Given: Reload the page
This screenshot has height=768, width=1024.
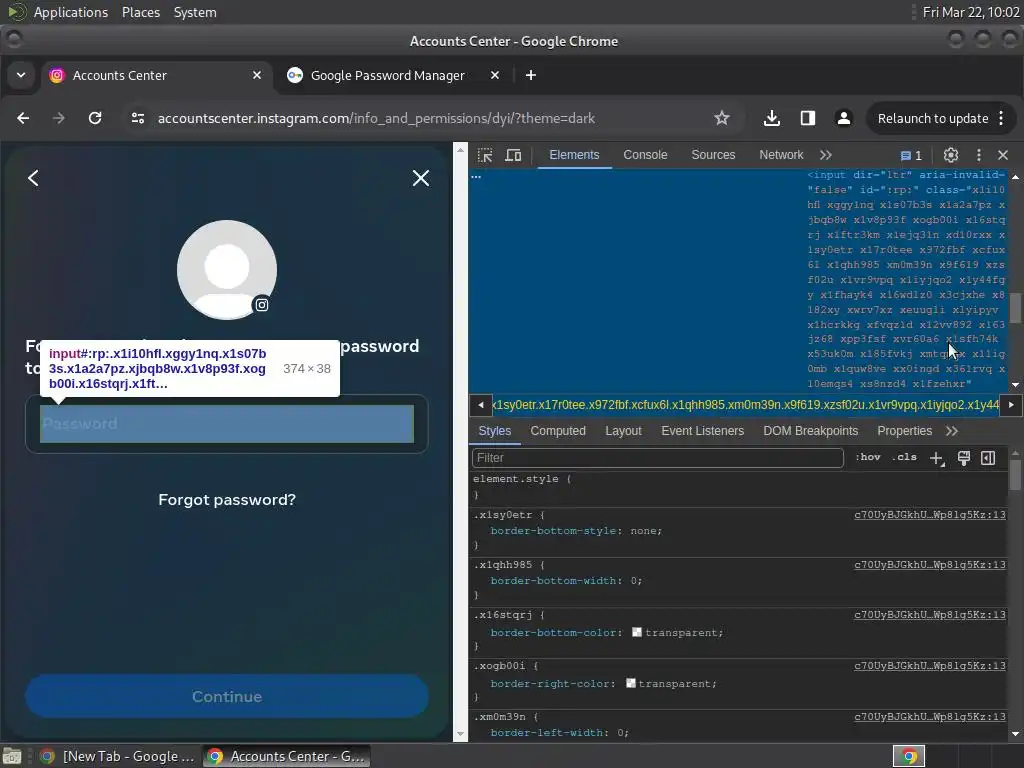Looking at the screenshot, I should point(95,118).
